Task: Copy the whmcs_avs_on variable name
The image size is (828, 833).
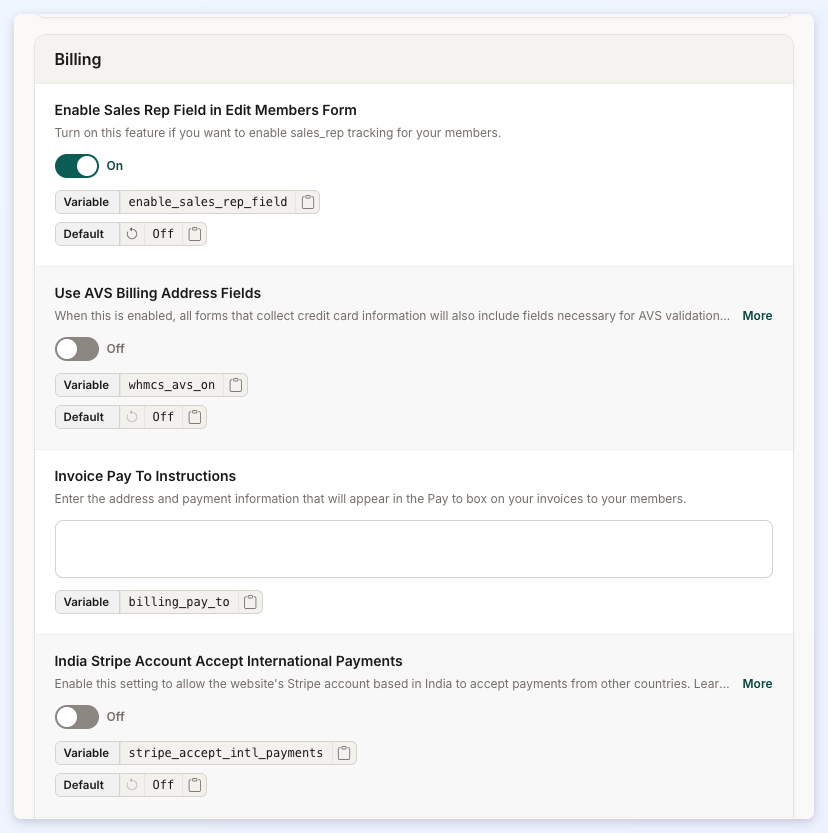Action: 236,385
